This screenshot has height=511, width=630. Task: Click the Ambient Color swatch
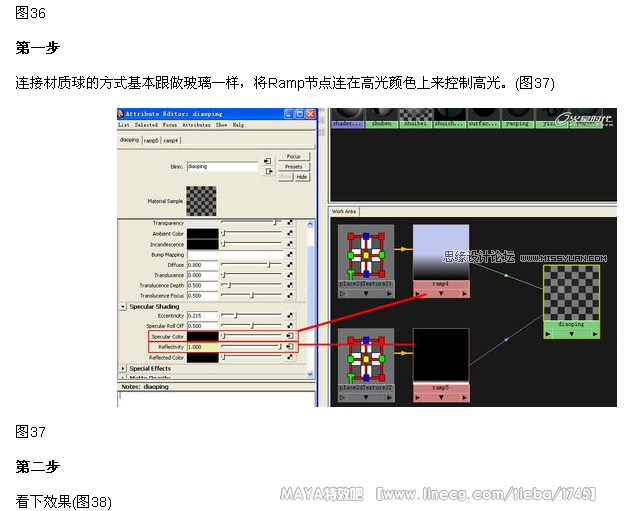pos(202,234)
